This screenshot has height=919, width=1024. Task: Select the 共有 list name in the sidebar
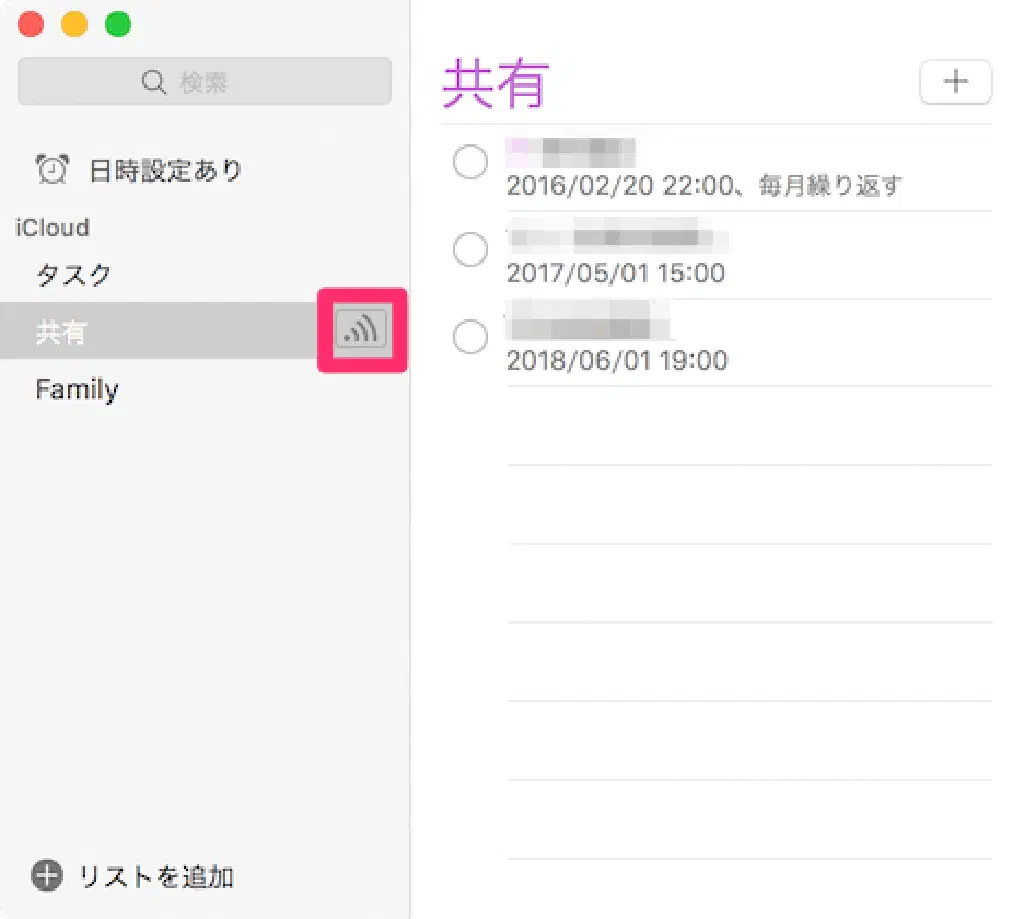(x=62, y=332)
